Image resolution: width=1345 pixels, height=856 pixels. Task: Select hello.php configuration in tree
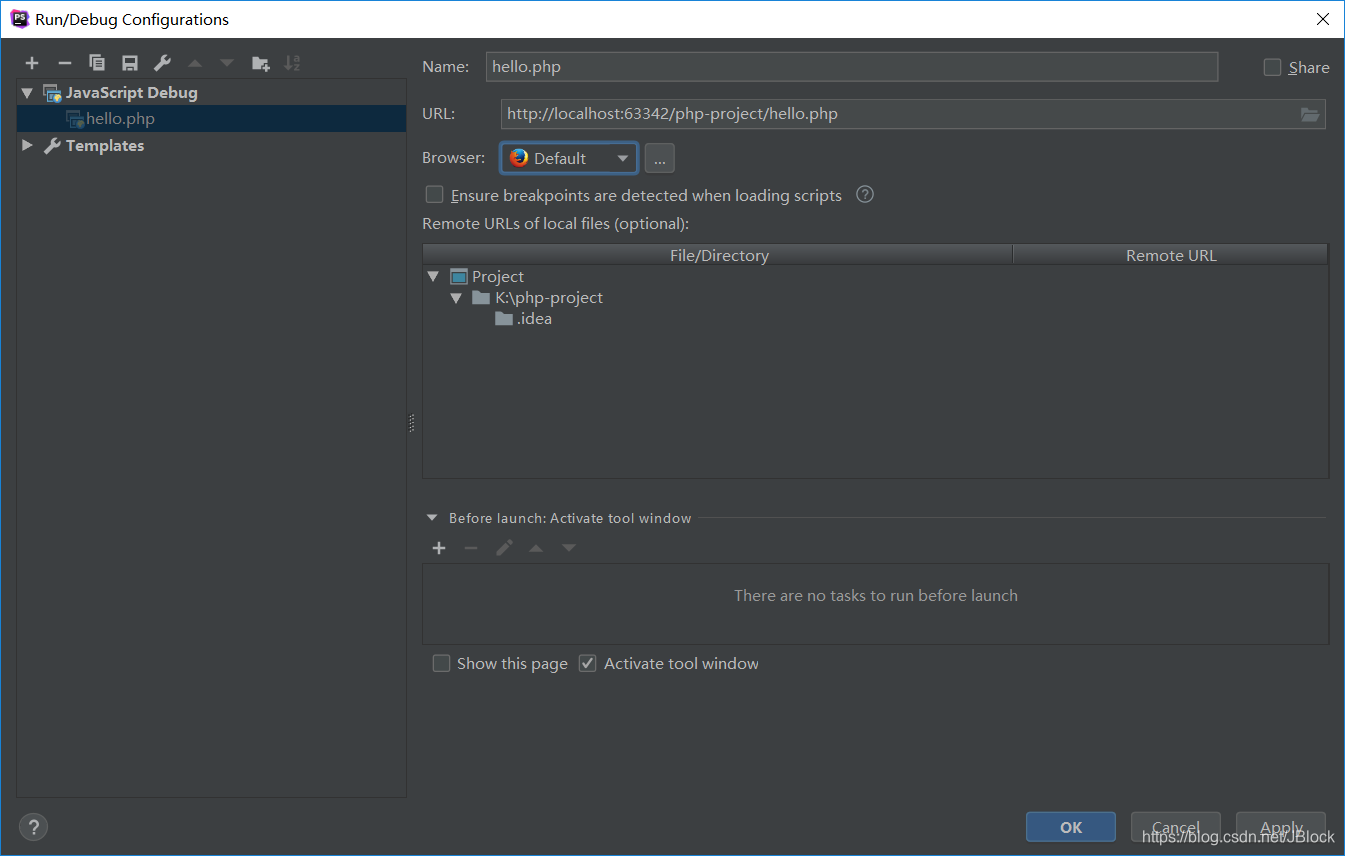[x=211, y=119]
